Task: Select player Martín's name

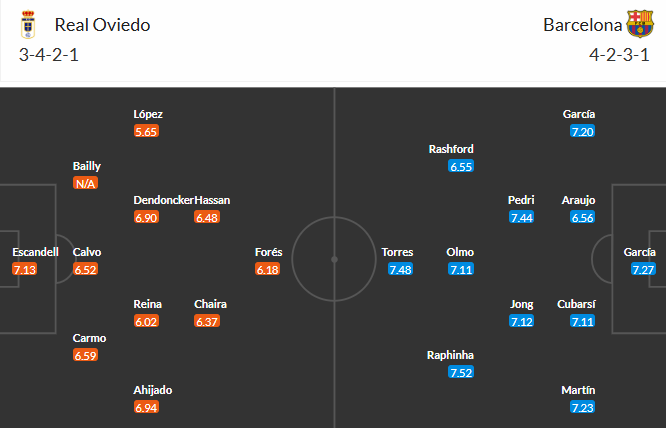Action: (582, 390)
